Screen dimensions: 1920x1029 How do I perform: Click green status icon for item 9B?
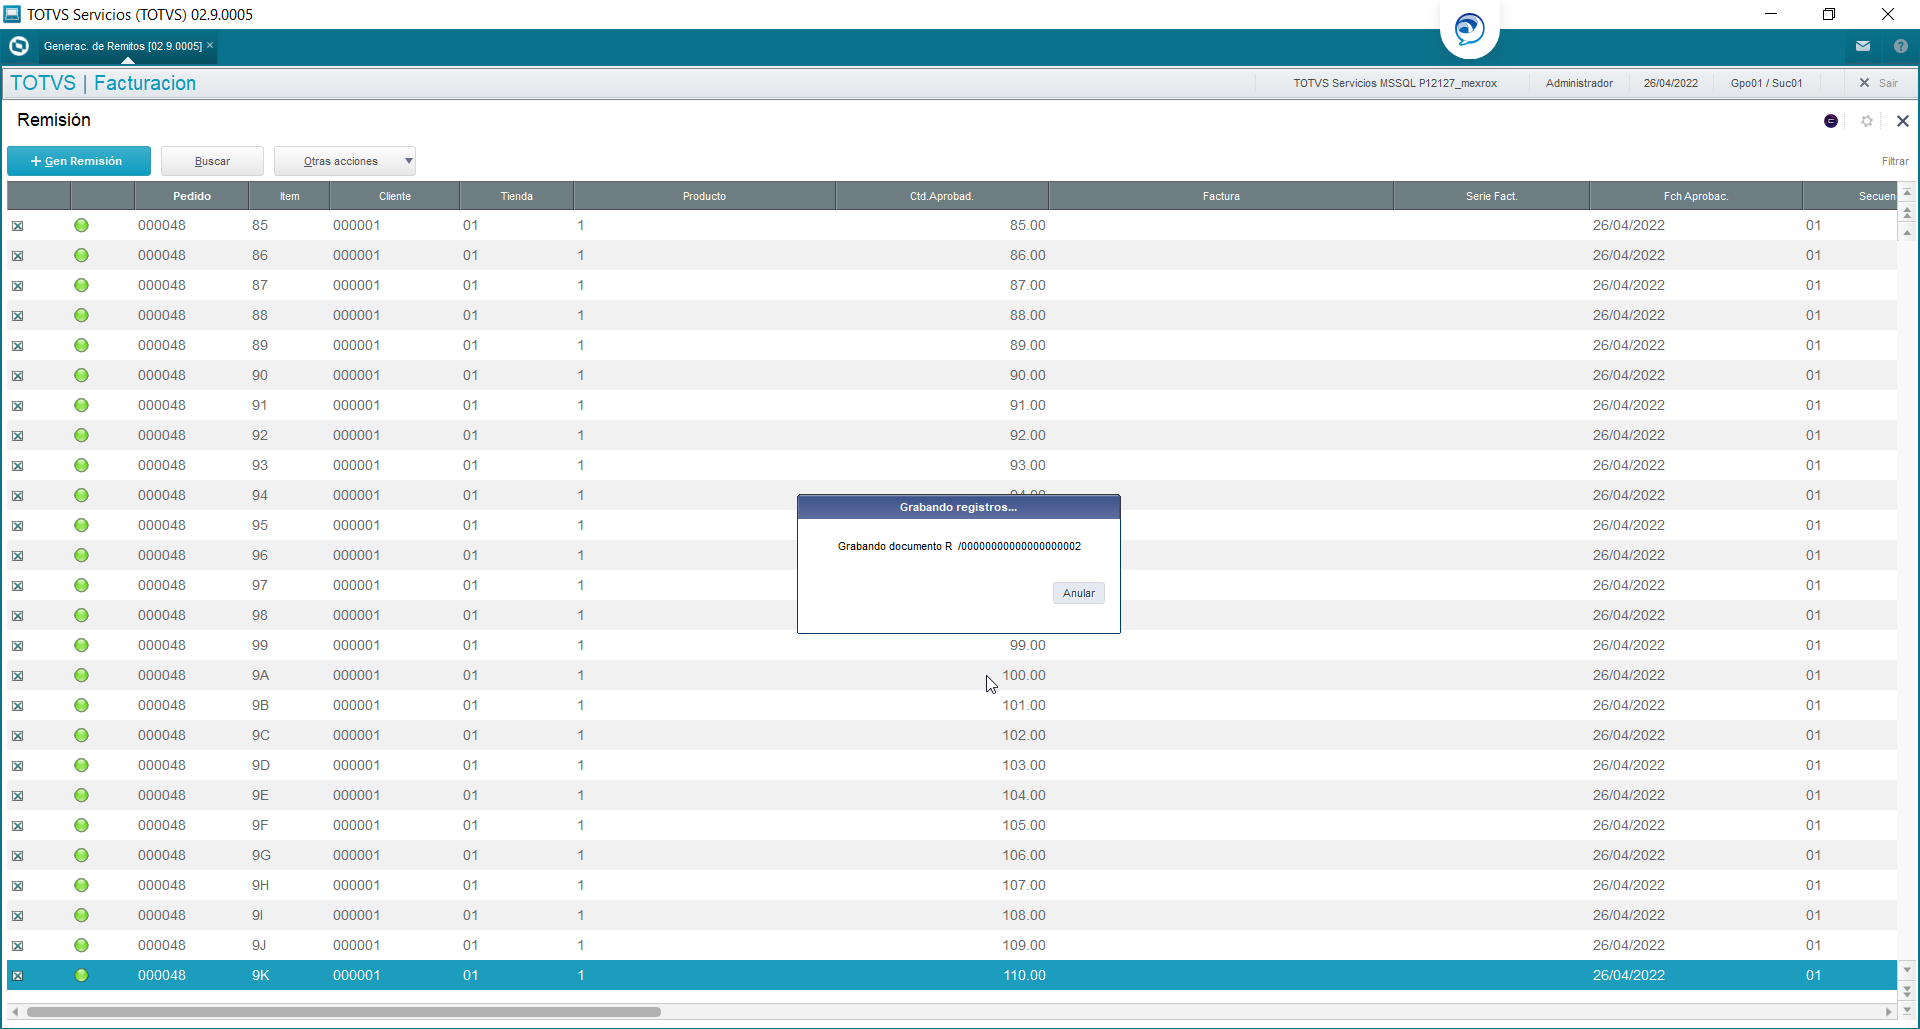coord(81,705)
